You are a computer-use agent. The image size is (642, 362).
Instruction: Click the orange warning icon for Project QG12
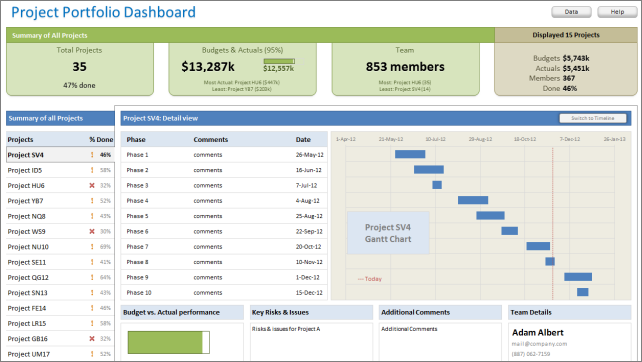click(x=92, y=277)
